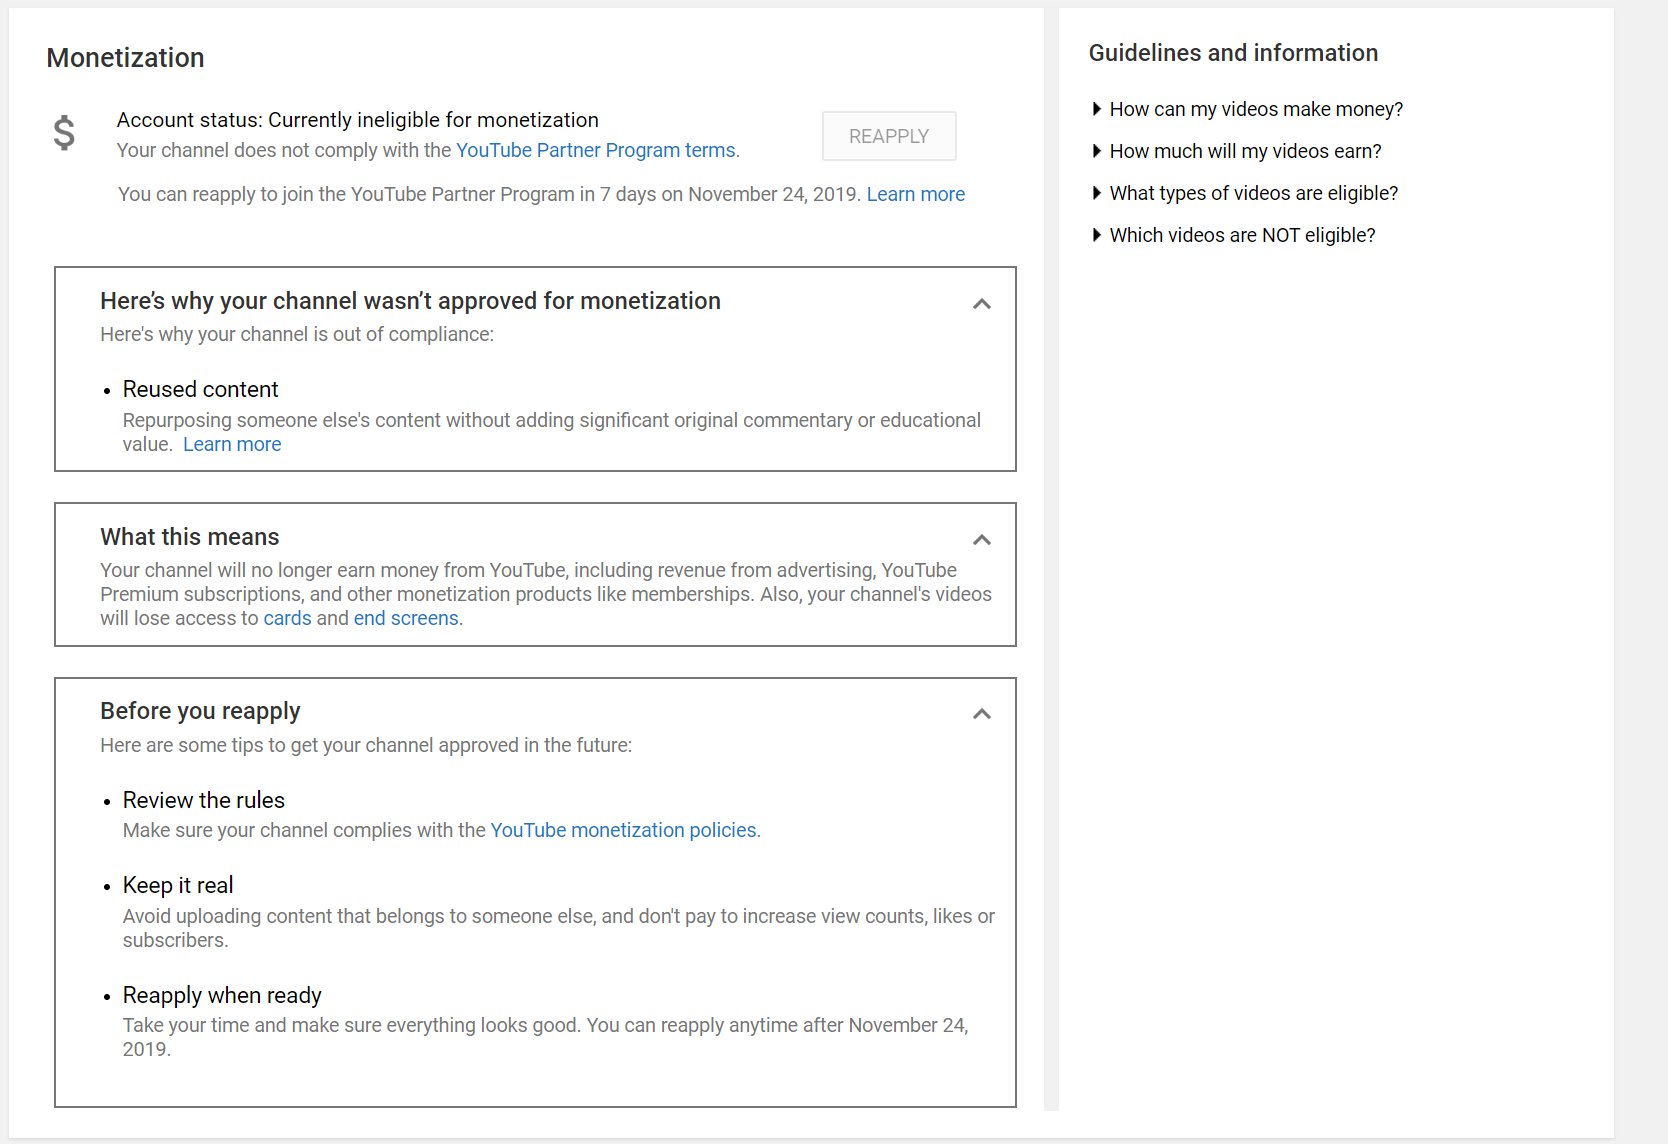Image resolution: width=1668 pixels, height=1144 pixels.
Task: Click the "Monetization" page heading
Action: tap(126, 58)
